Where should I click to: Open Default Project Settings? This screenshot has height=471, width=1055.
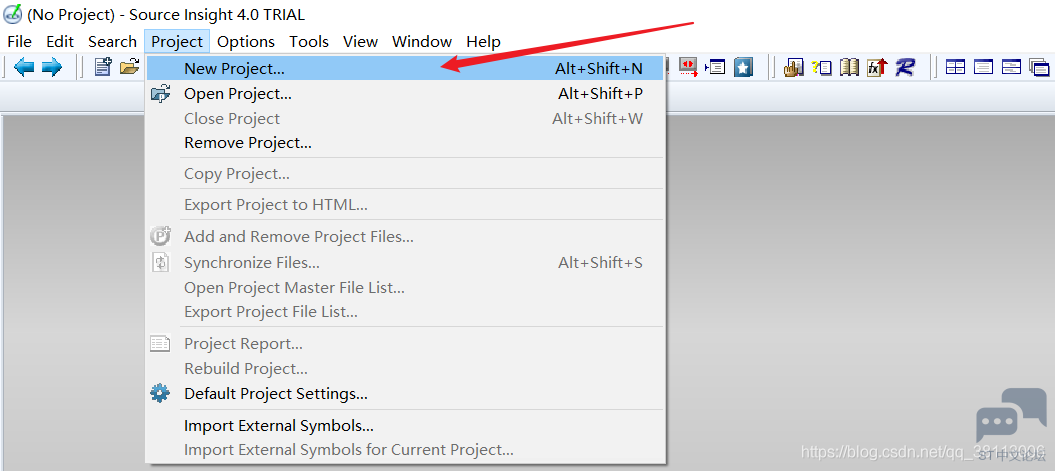(x=275, y=394)
